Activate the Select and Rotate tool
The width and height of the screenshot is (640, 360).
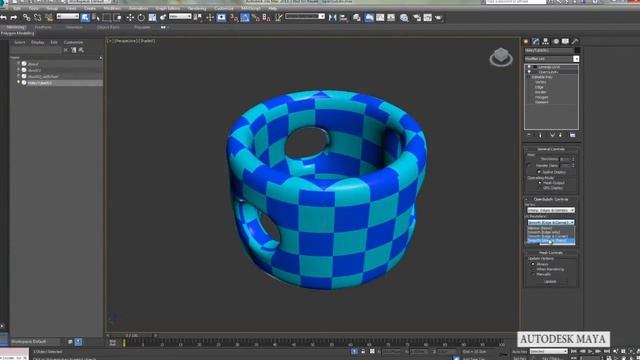point(141,18)
